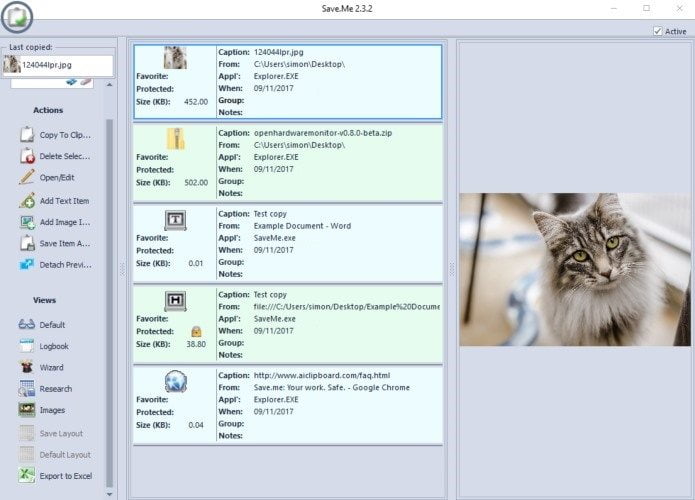Select caption openhardwaremonitor-v0.8.0-beta.zip
Image resolution: width=695 pixels, height=500 pixels.
pyautogui.click(x=323, y=133)
